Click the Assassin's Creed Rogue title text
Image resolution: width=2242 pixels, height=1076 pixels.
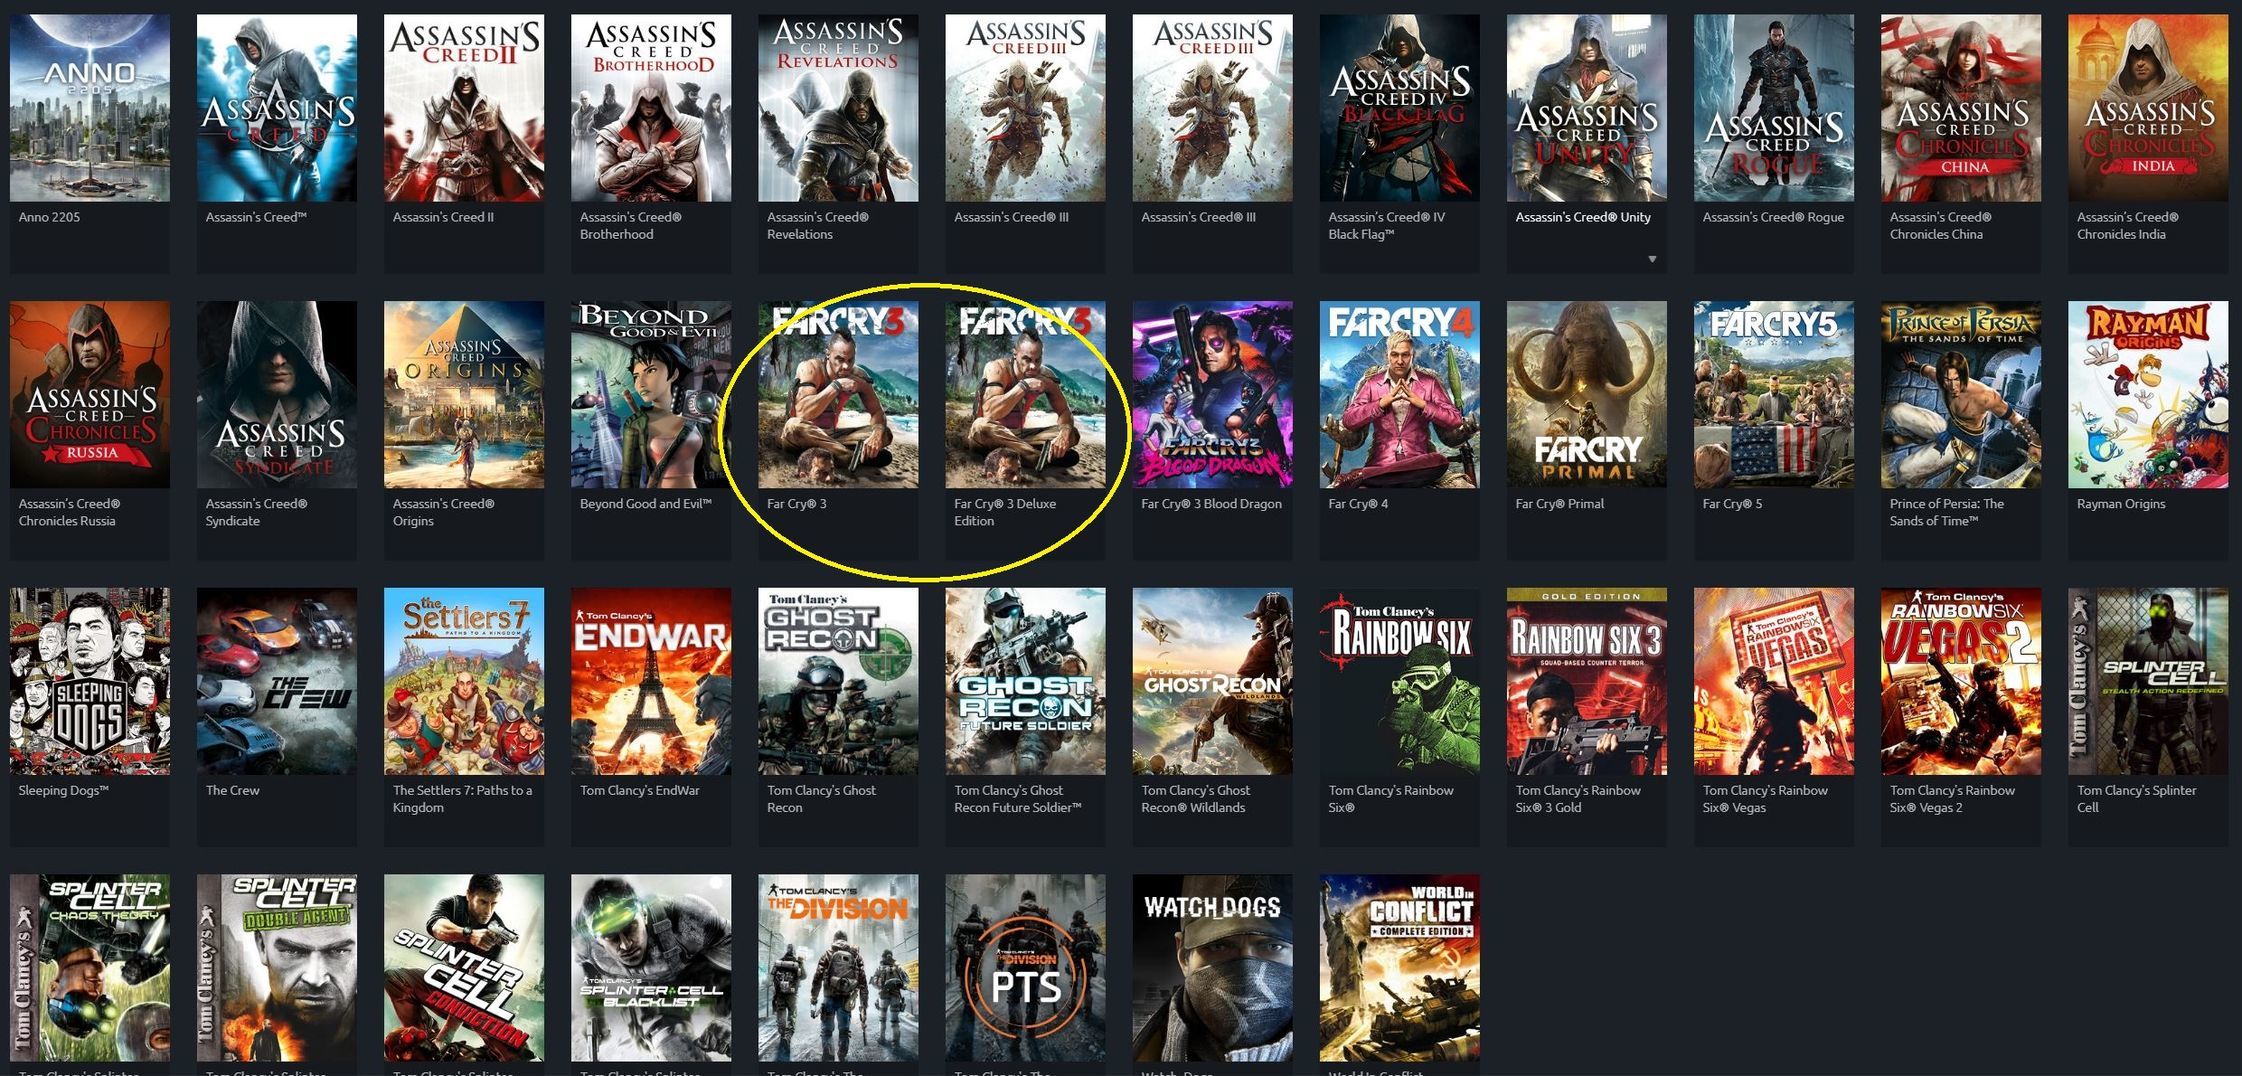click(1773, 217)
